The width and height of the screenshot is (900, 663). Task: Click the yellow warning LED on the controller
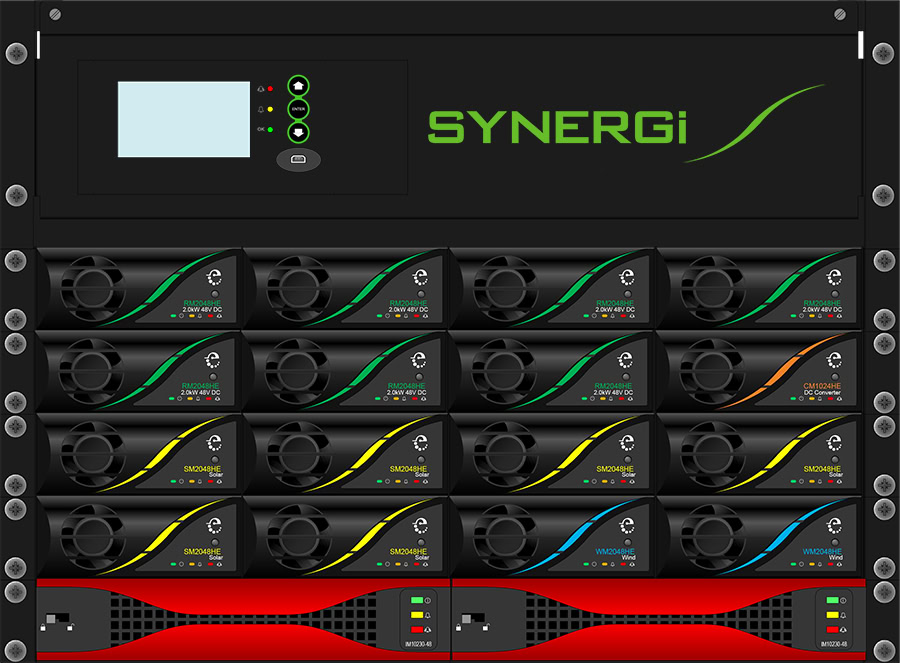click(270, 109)
